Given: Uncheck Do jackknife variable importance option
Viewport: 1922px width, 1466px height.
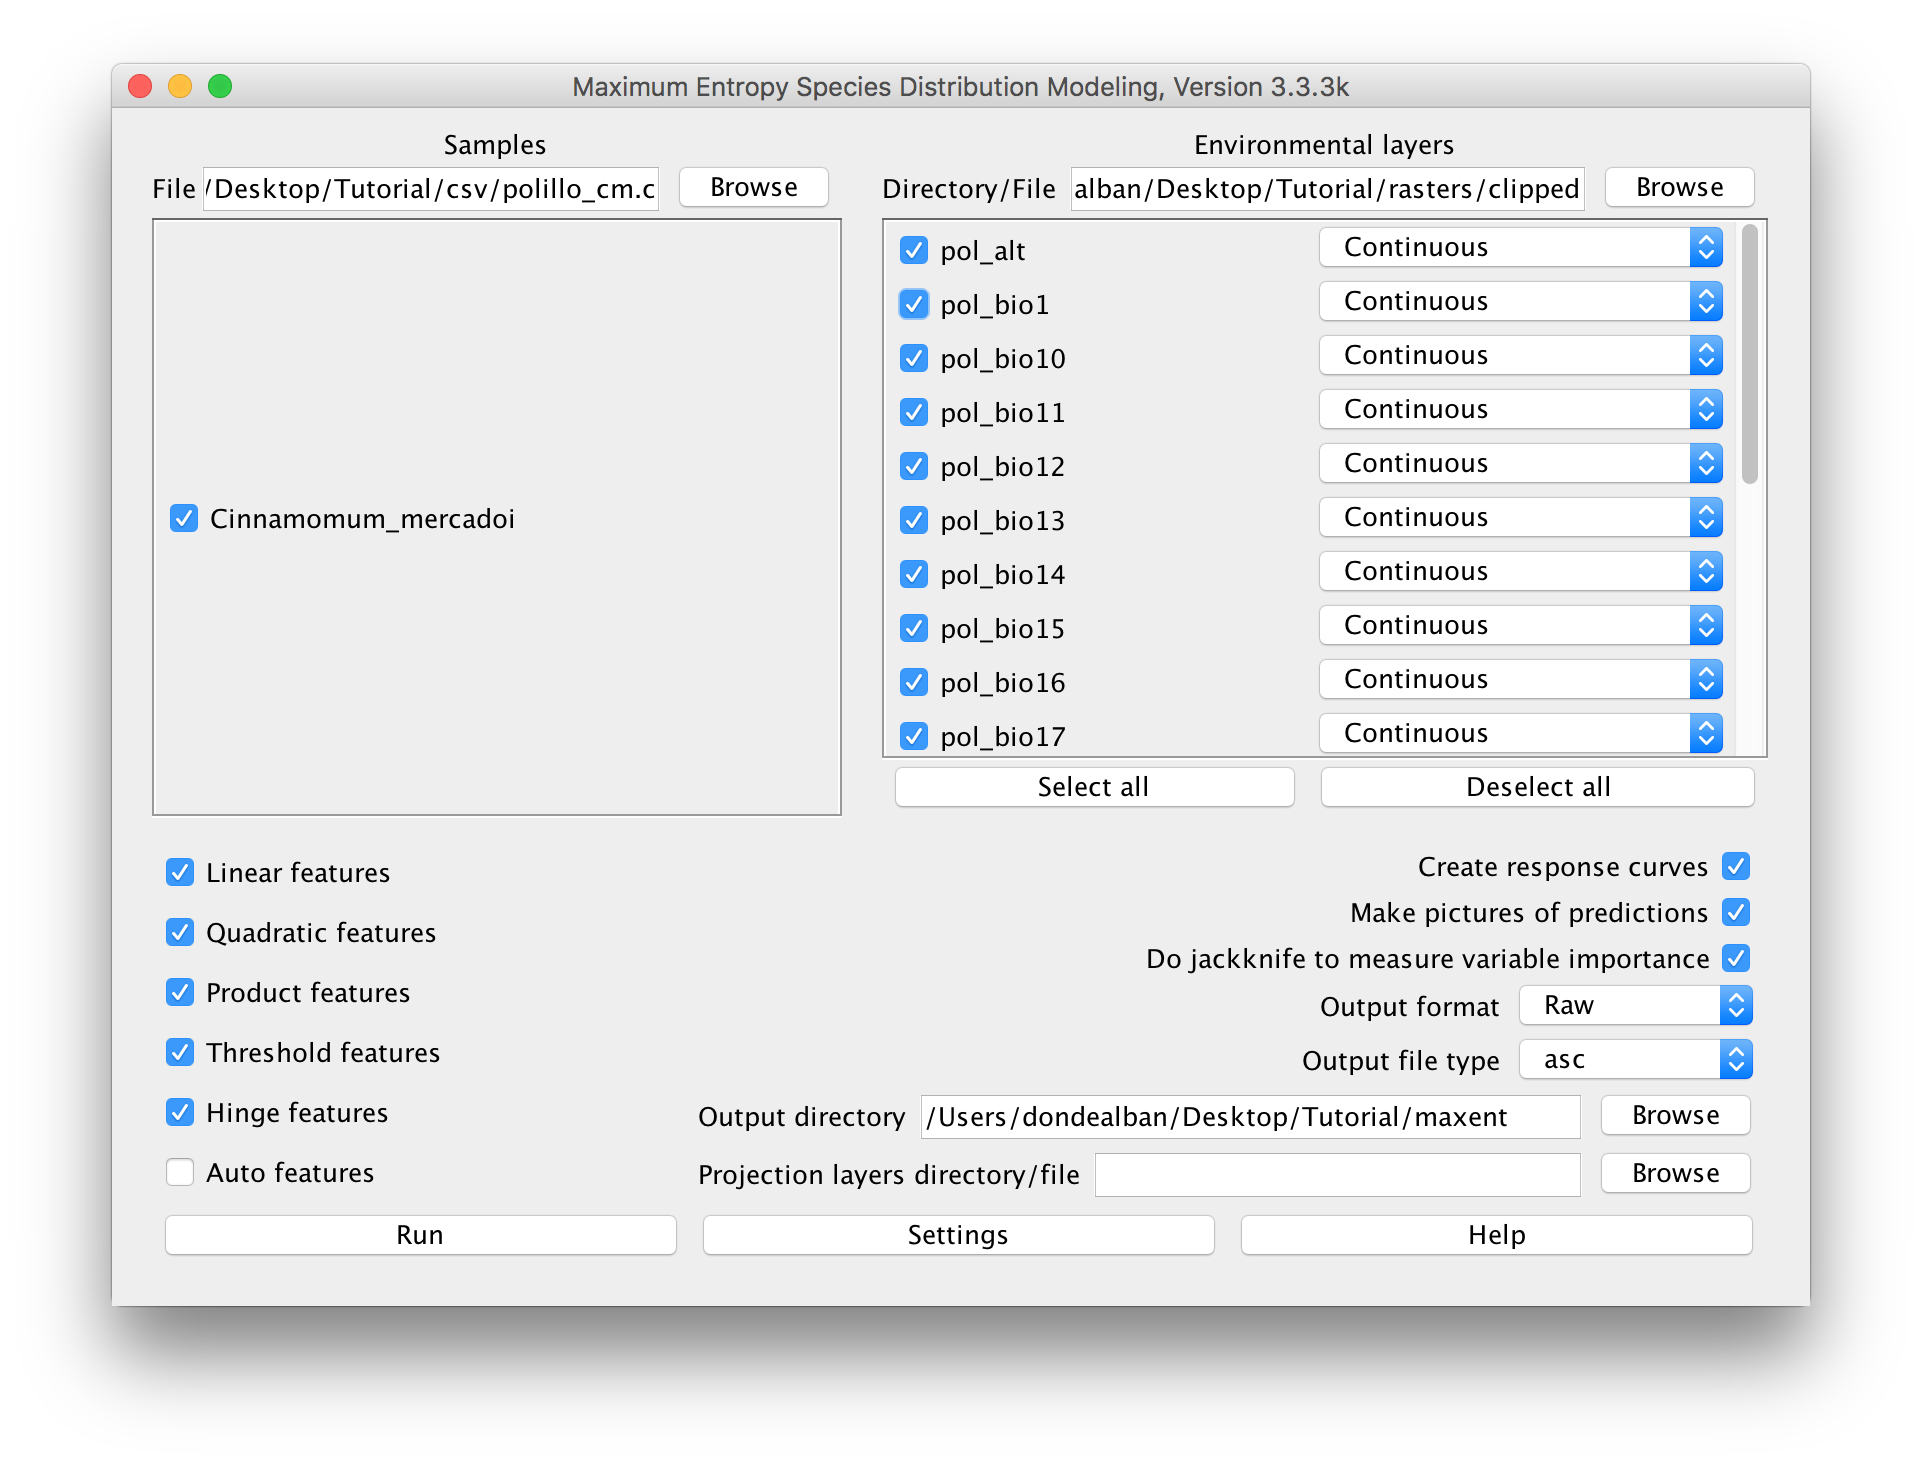Looking at the screenshot, I should click(1736, 958).
